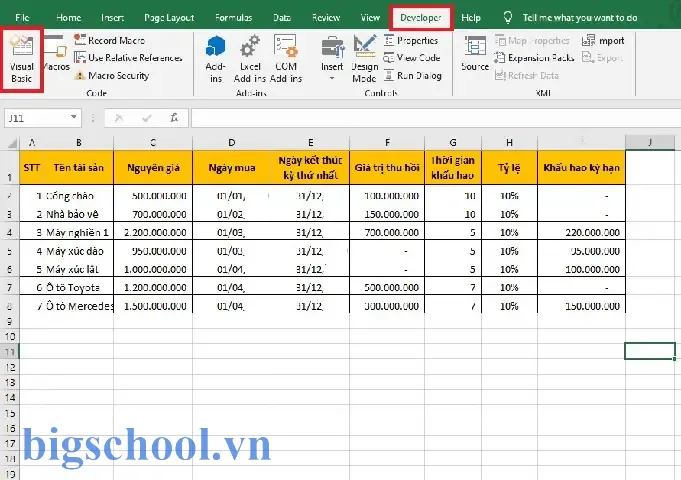This screenshot has height=480, width=681.
Task: Switch to the Insert ribbon tab
Action: click(x=112, y=18)
